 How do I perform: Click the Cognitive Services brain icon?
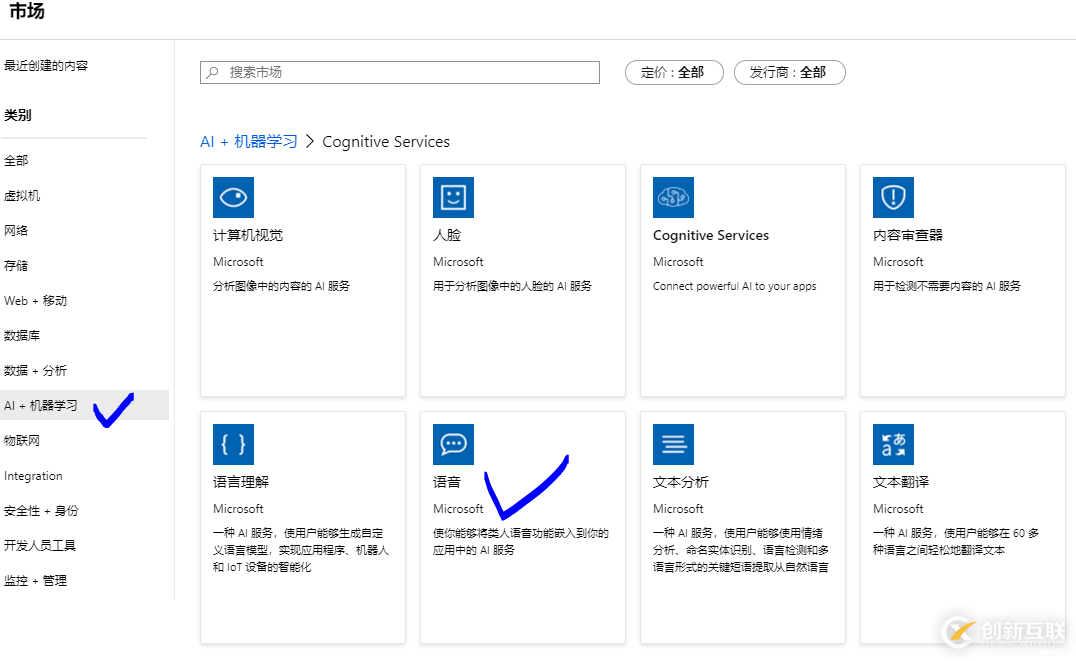tap(673, 198)
